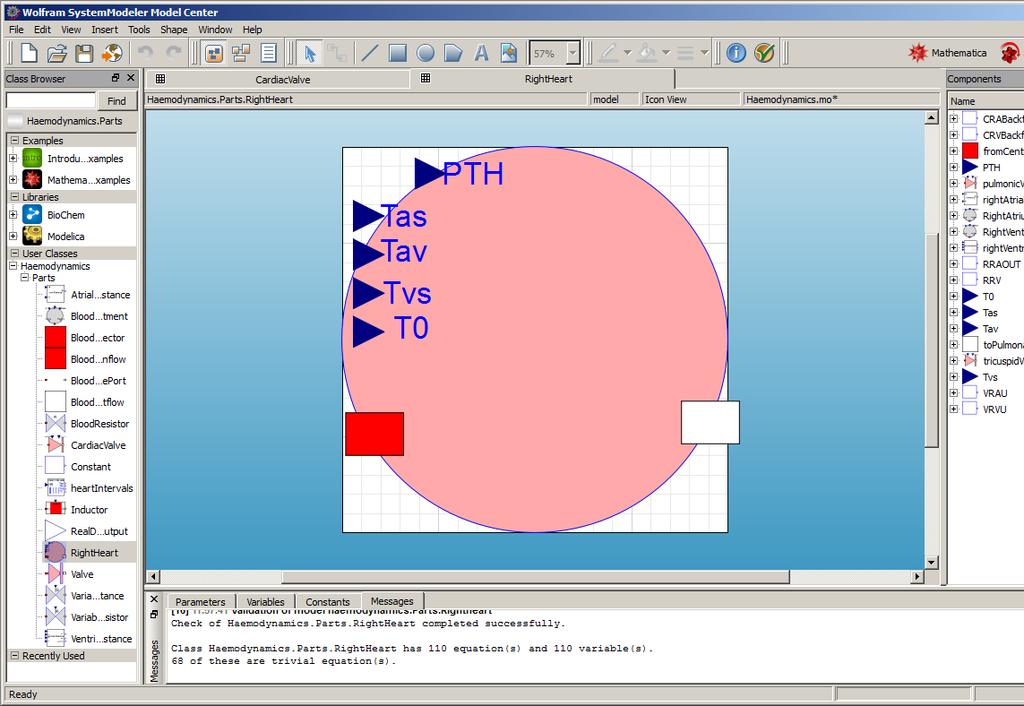Select the Text tool (A icon)
The height and width of the screenshot is (706, 1024).
(481, 53)
